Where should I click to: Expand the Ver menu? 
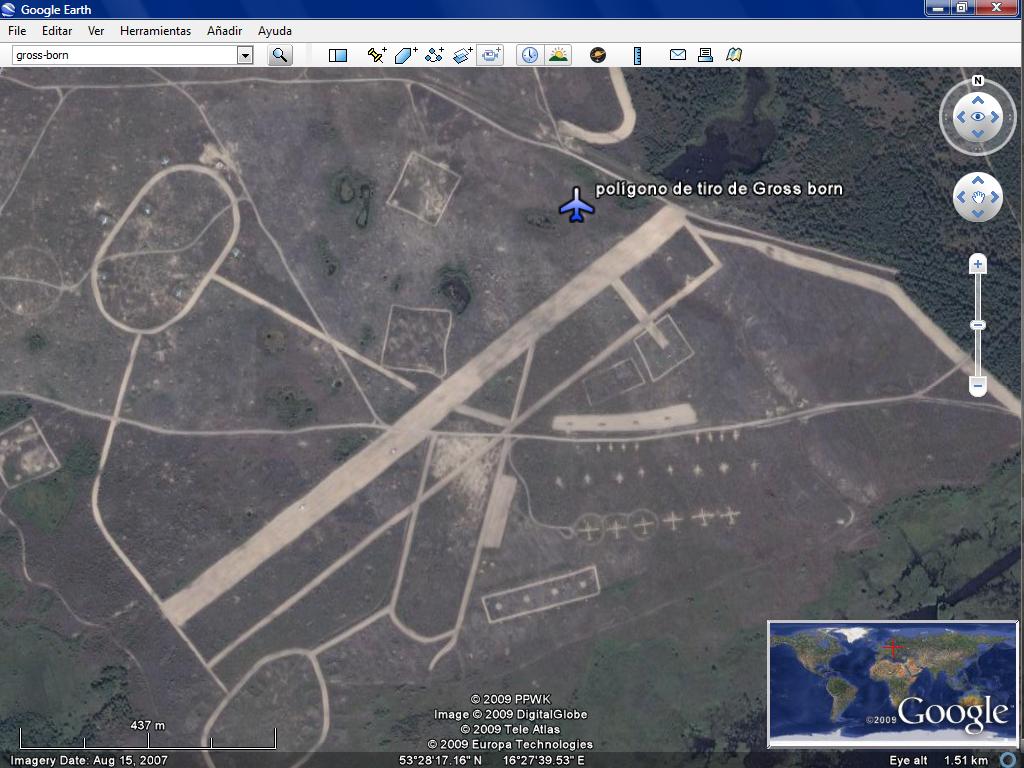96,31
